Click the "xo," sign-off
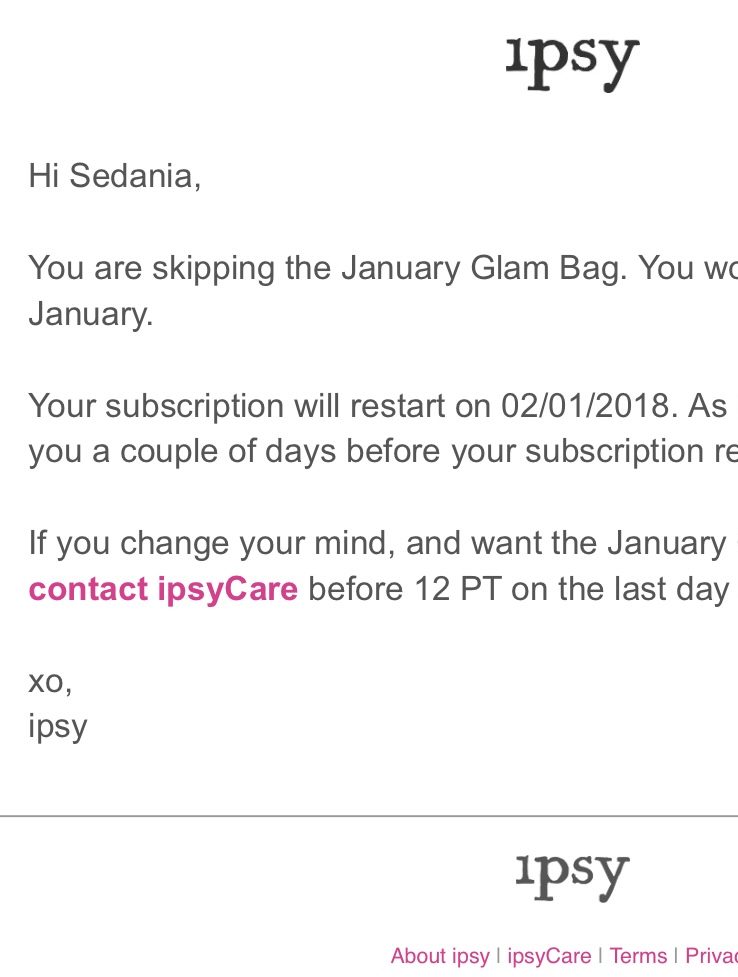 pos(50,681)
